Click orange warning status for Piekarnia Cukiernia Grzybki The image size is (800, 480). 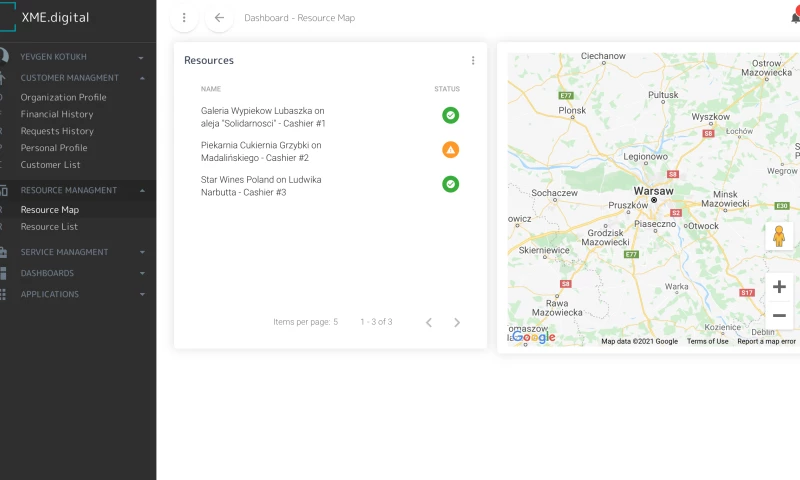tap(450, 150)
